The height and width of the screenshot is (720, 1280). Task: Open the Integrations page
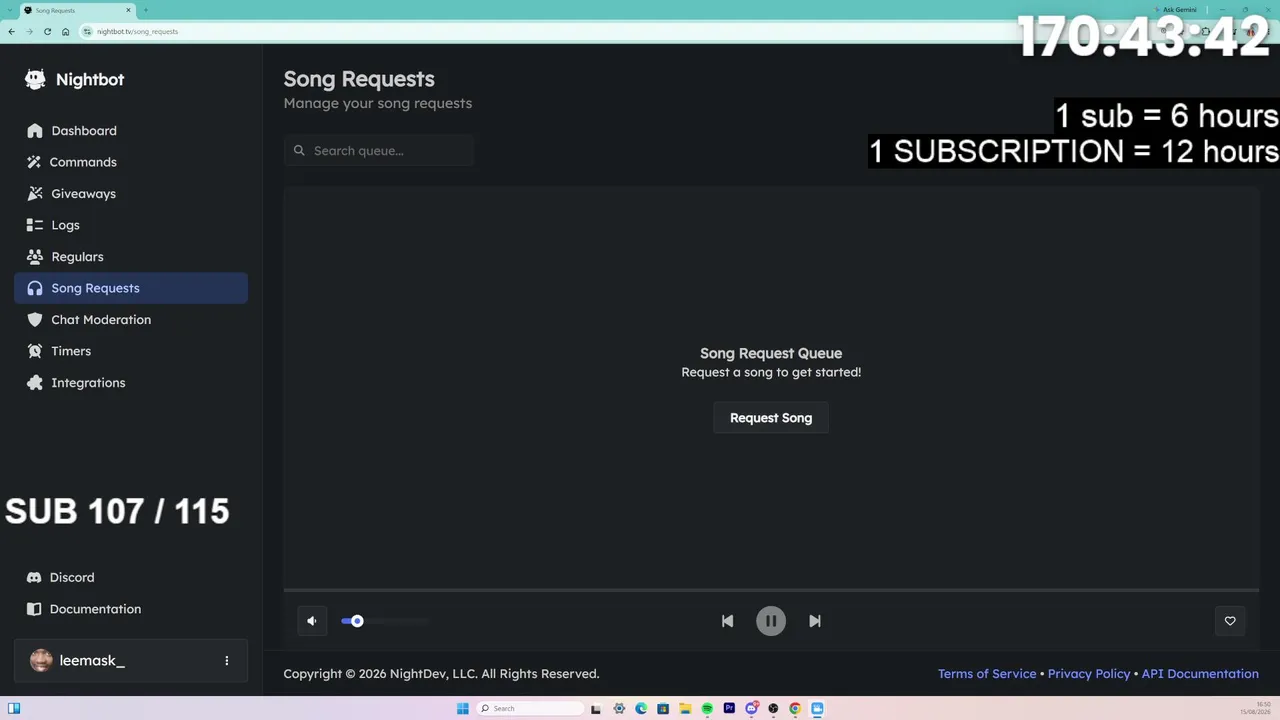(131, 383)
